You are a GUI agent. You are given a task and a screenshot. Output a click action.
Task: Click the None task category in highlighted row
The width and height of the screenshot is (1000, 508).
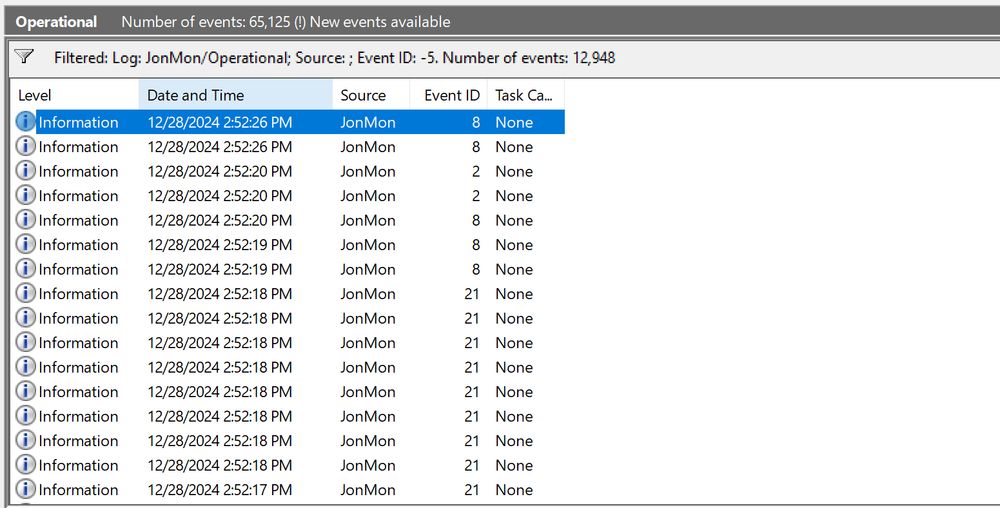[514, 122]
